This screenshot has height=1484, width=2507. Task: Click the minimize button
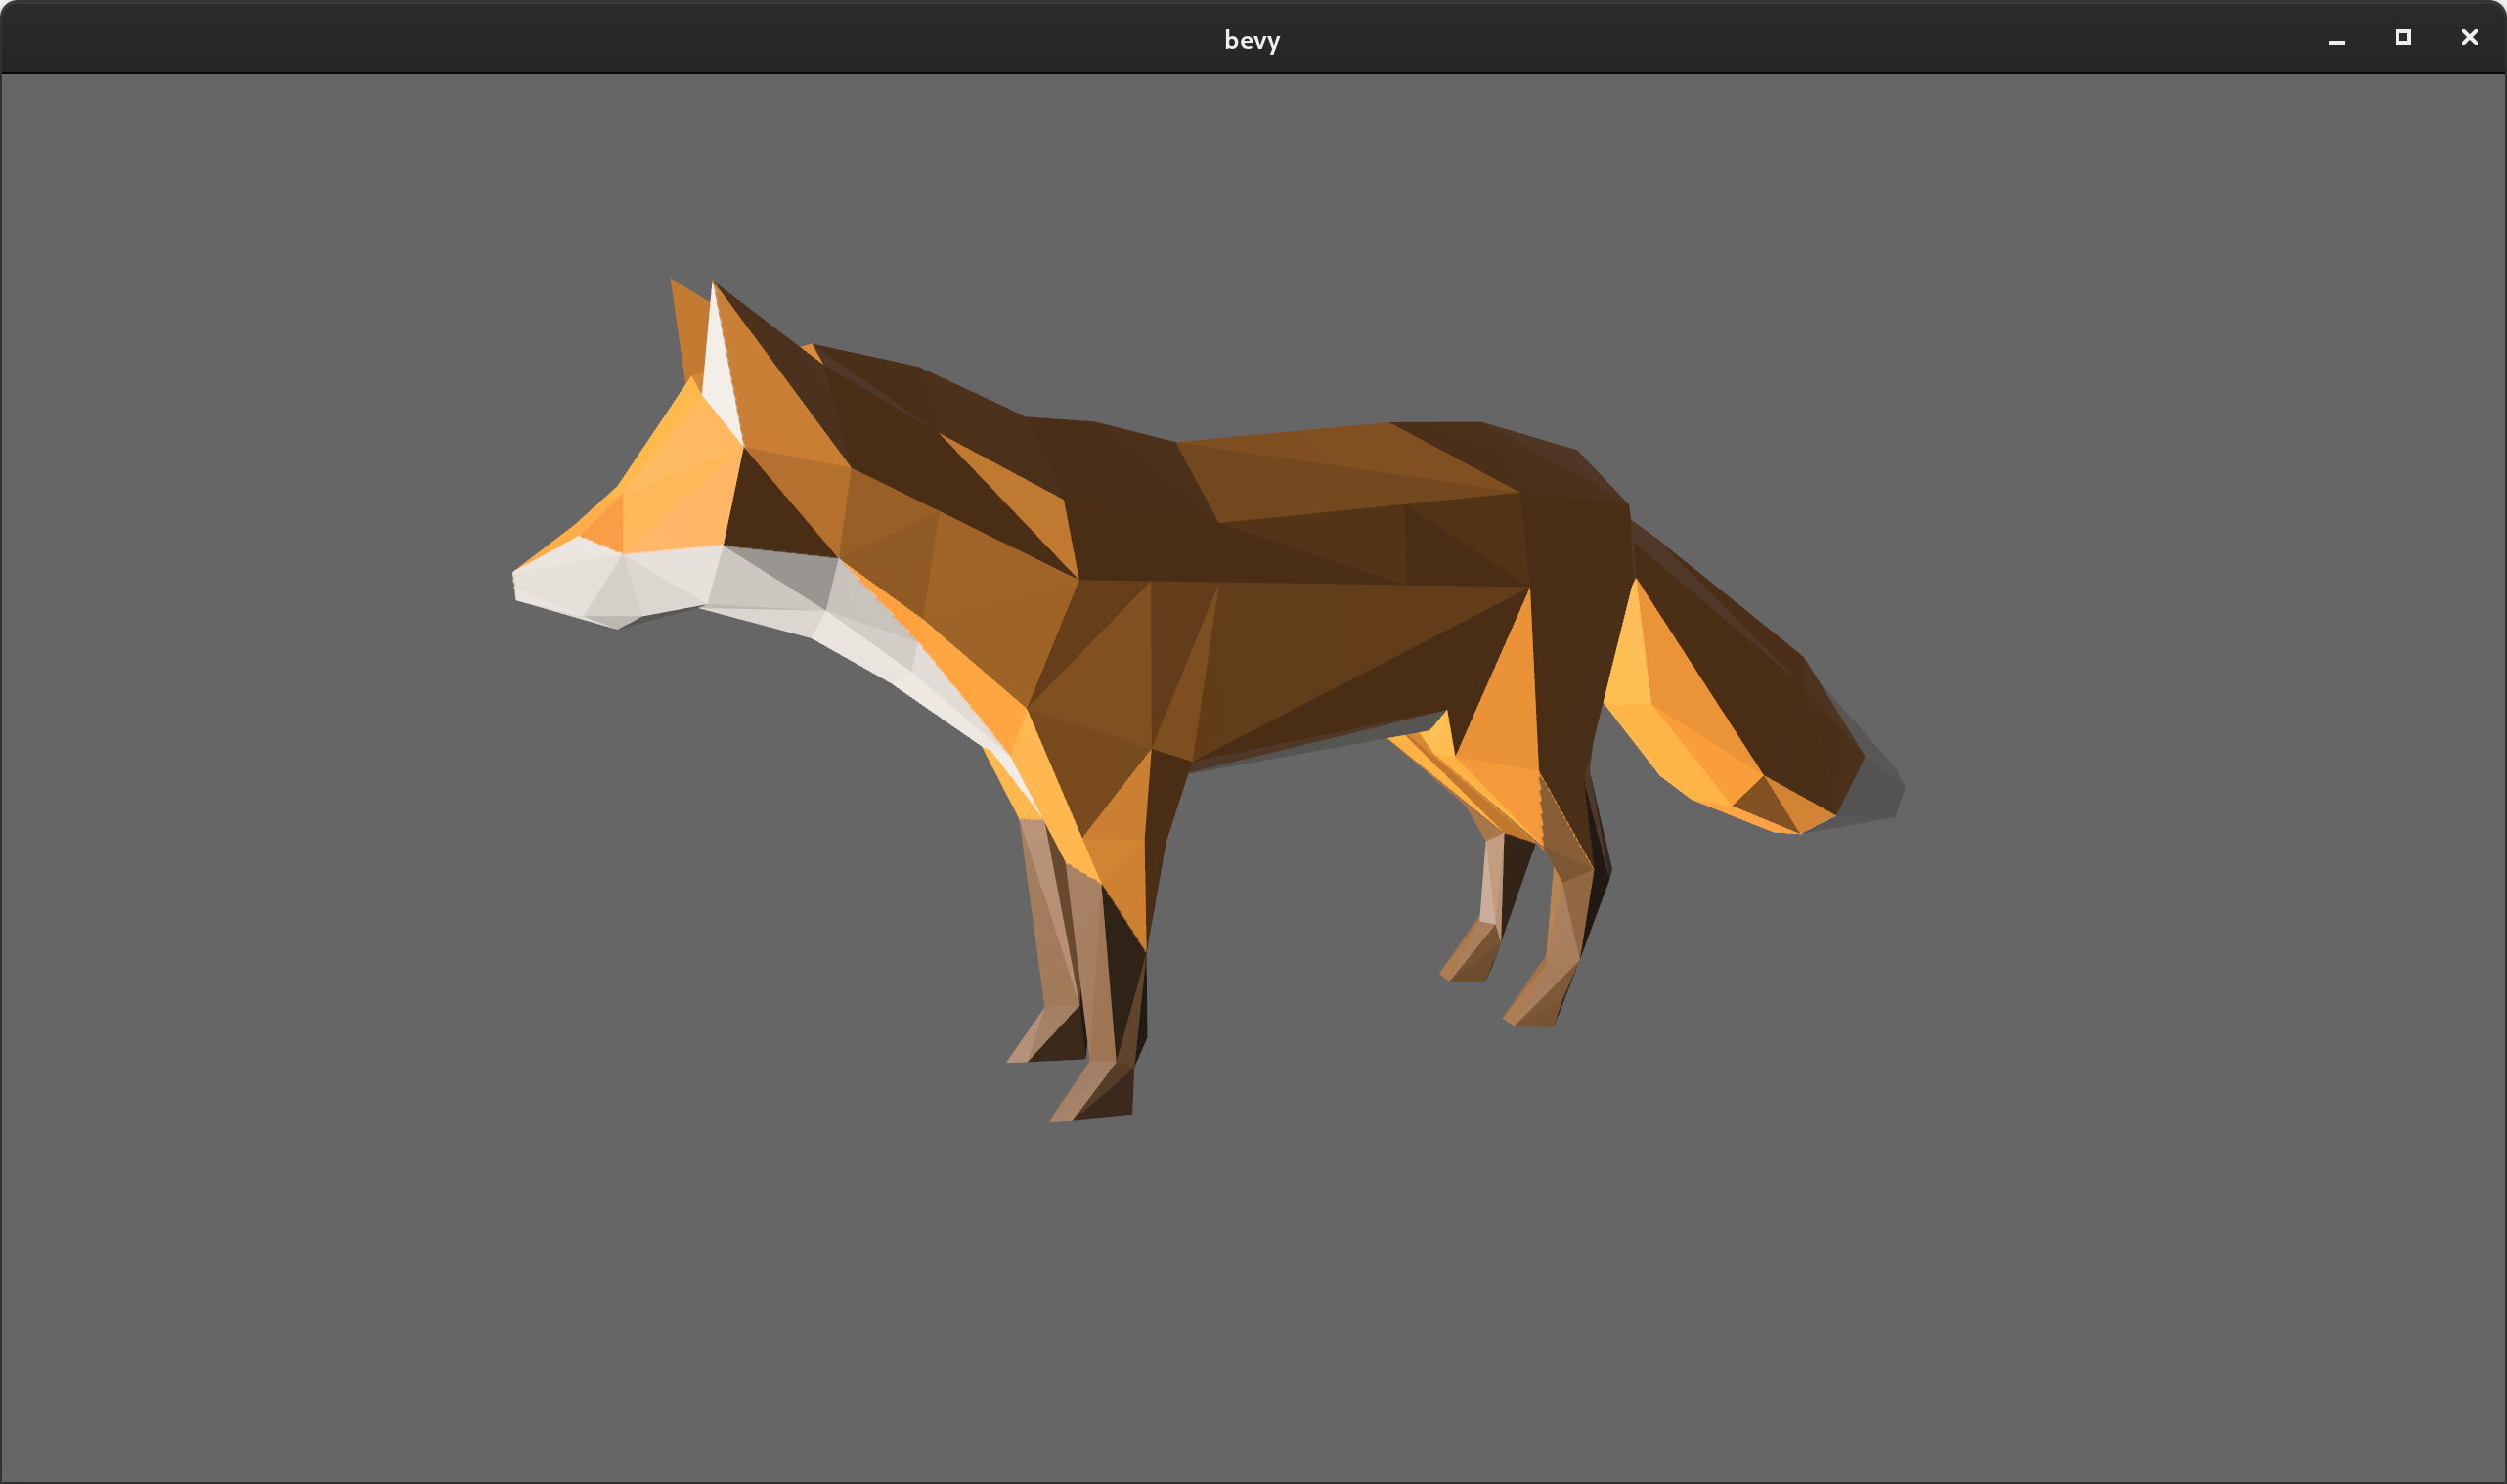point(2336,38)
